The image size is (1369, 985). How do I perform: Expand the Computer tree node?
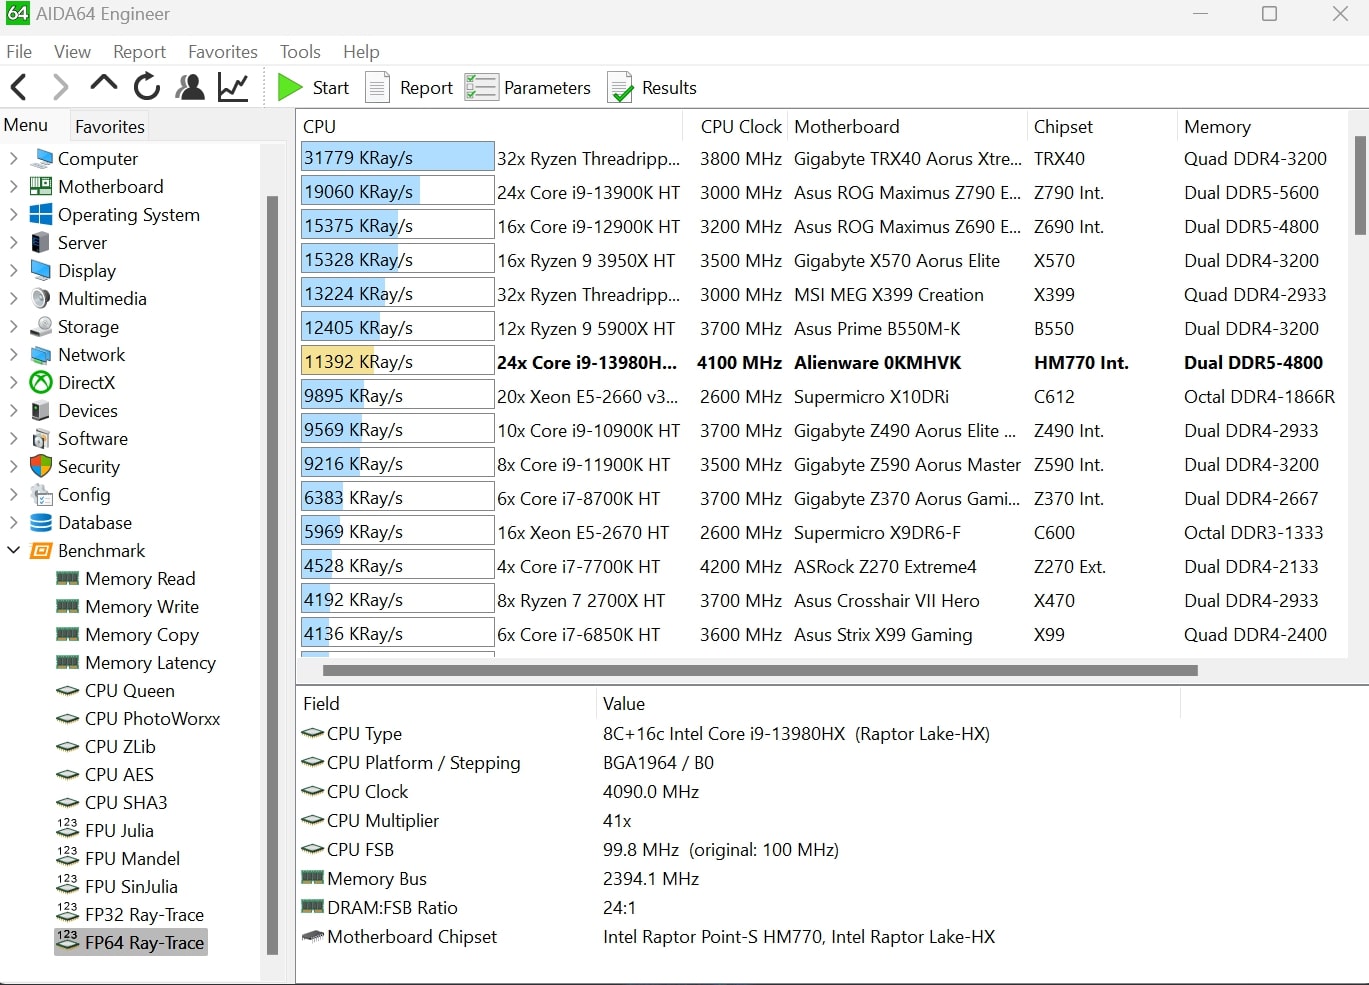coord(14,158)
